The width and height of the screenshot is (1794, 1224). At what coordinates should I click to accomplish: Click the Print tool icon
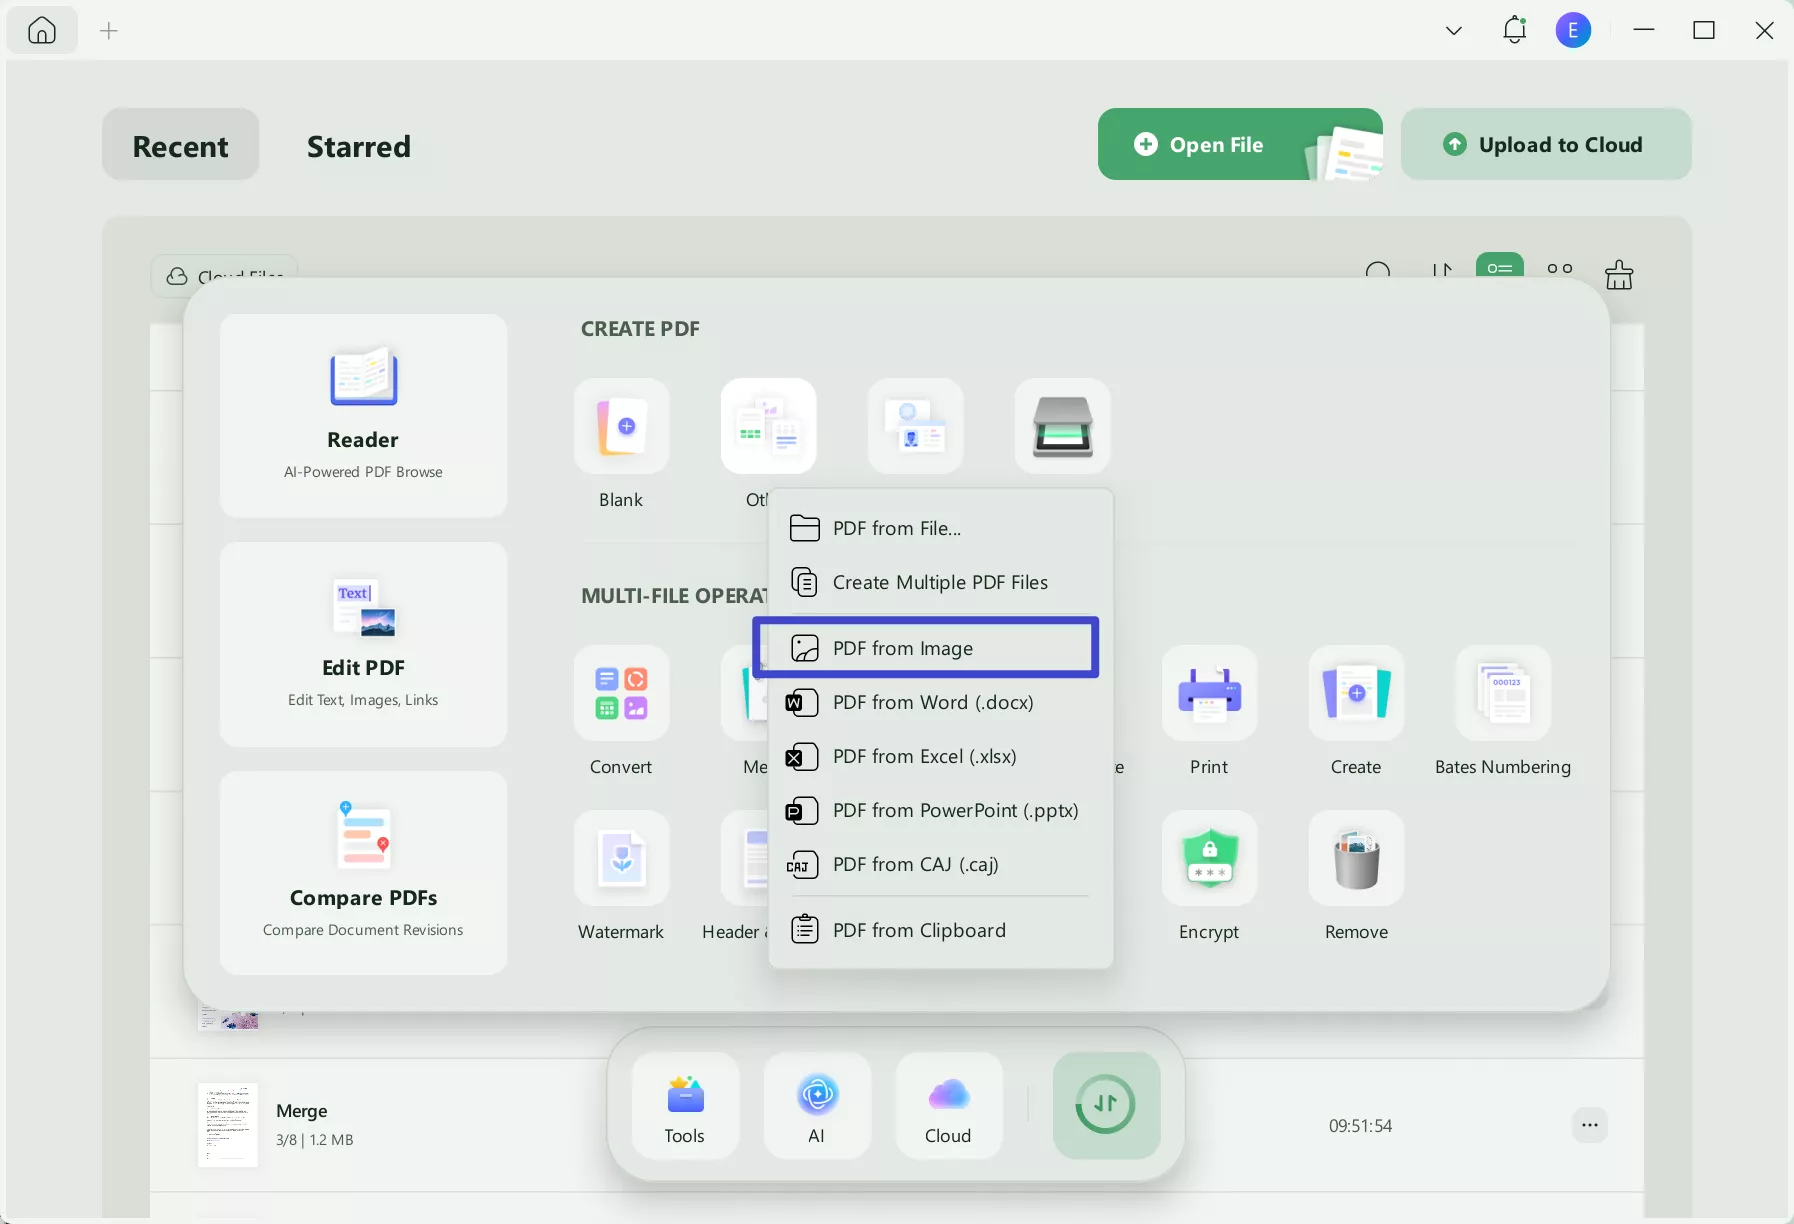pyautogui.click(x=1208, y=694)
